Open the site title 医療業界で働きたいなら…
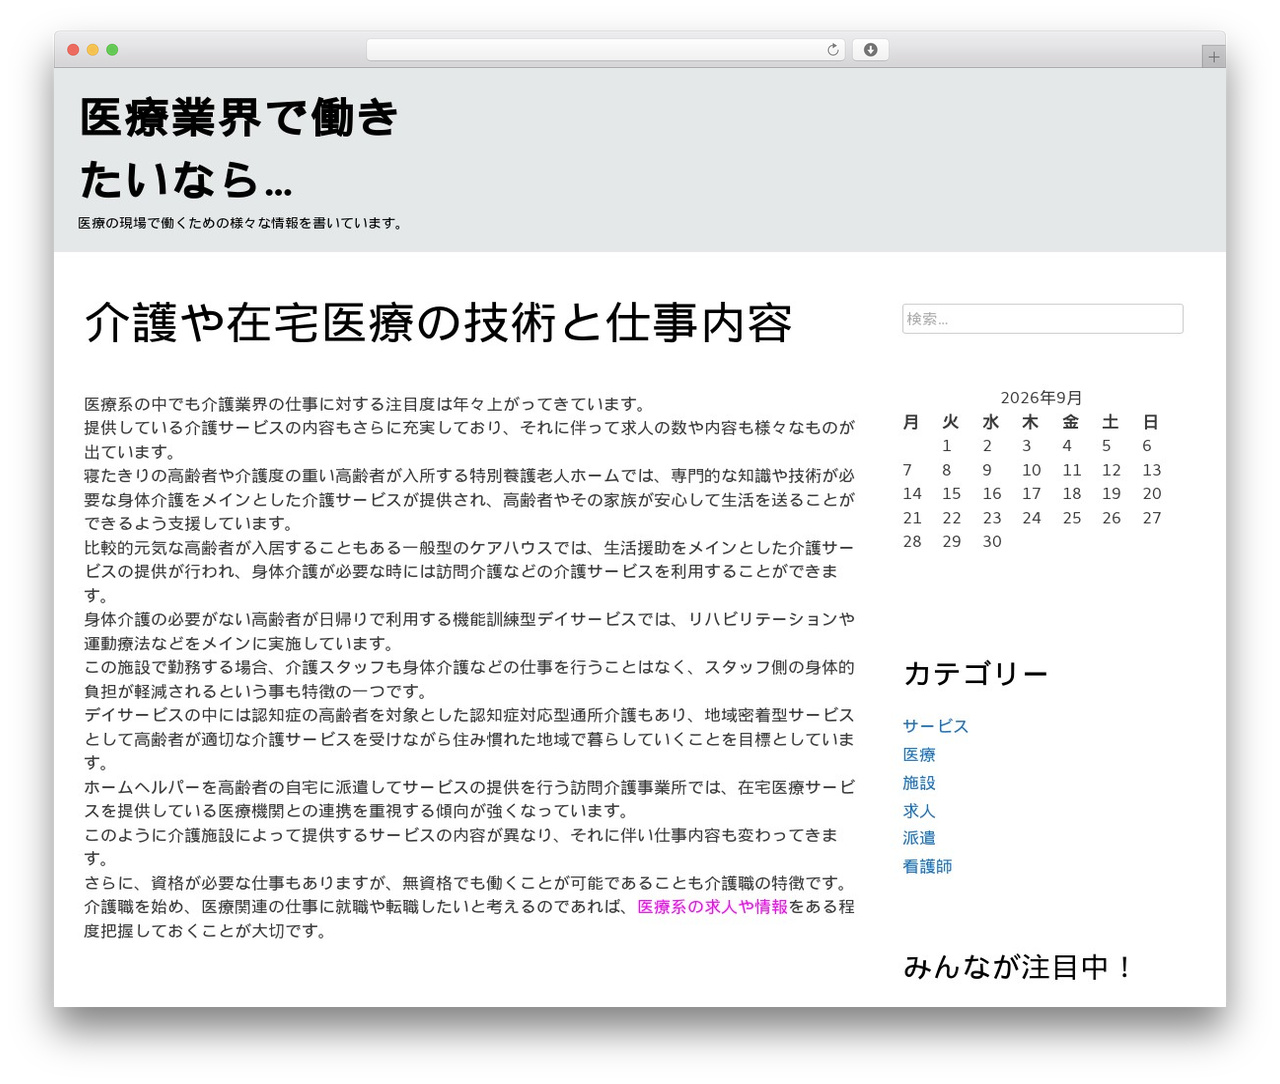1280x1084 pixels. (x=239, y=148)
